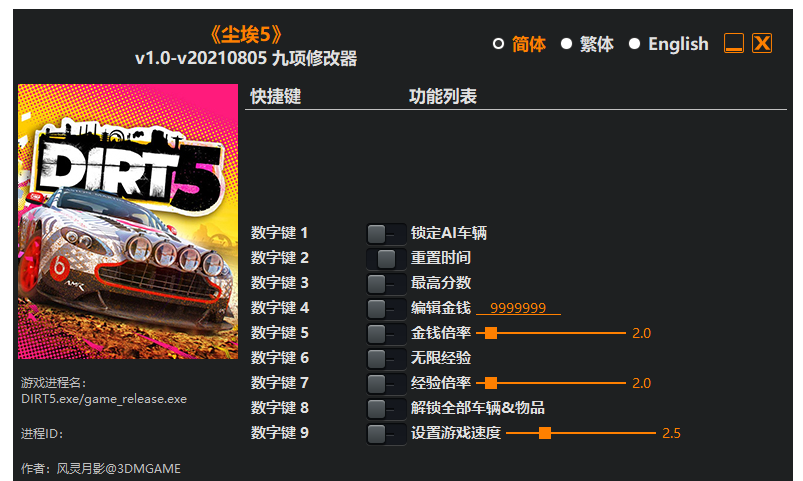Enable 解锁全部车辆&物品 switch
Screen dimensions: 803x481
pos(387,408)
